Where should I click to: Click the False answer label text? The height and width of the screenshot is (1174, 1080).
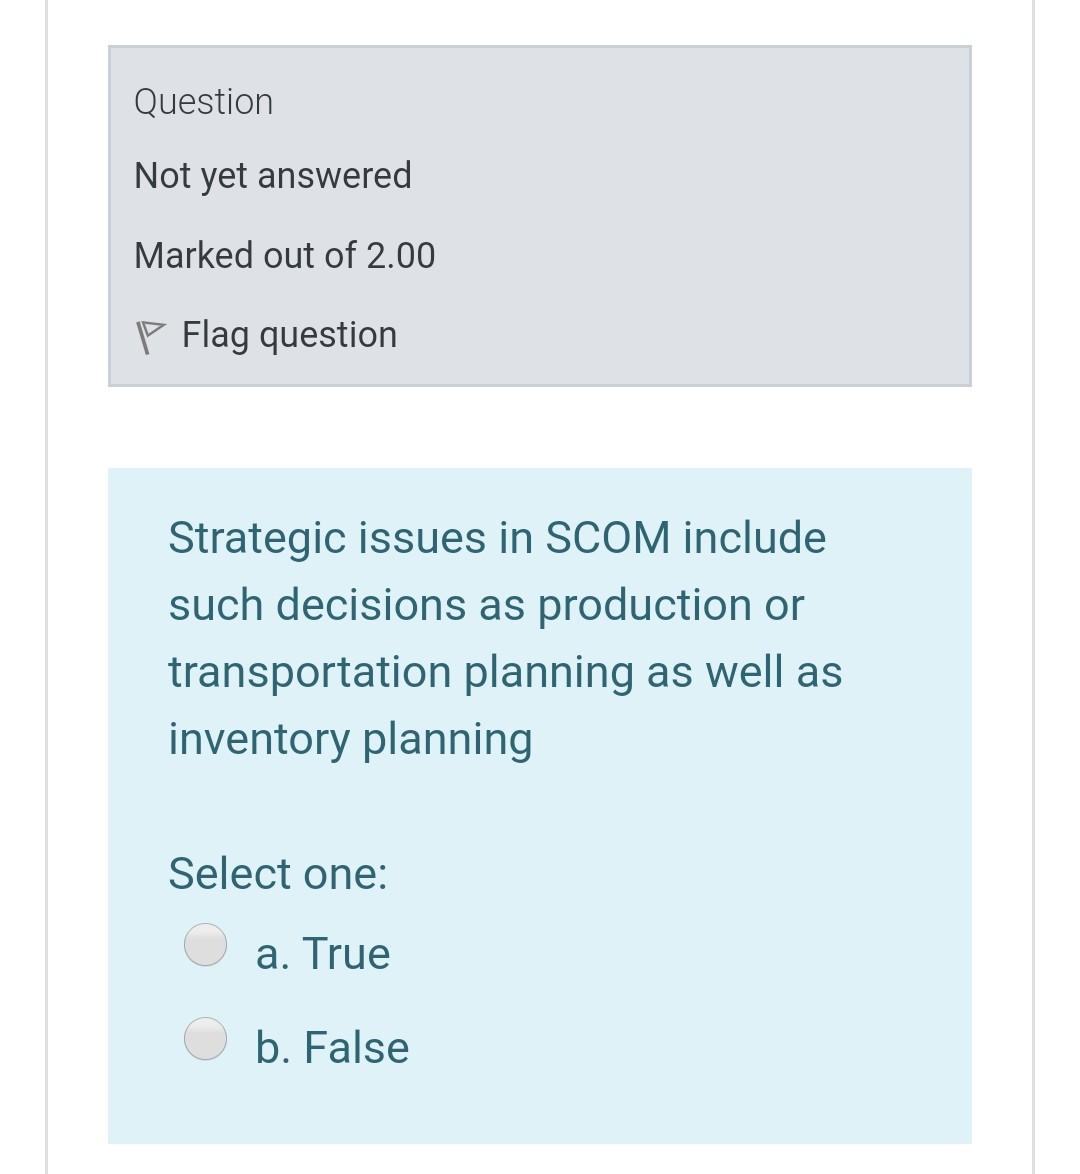click(x=332, y=1046)
